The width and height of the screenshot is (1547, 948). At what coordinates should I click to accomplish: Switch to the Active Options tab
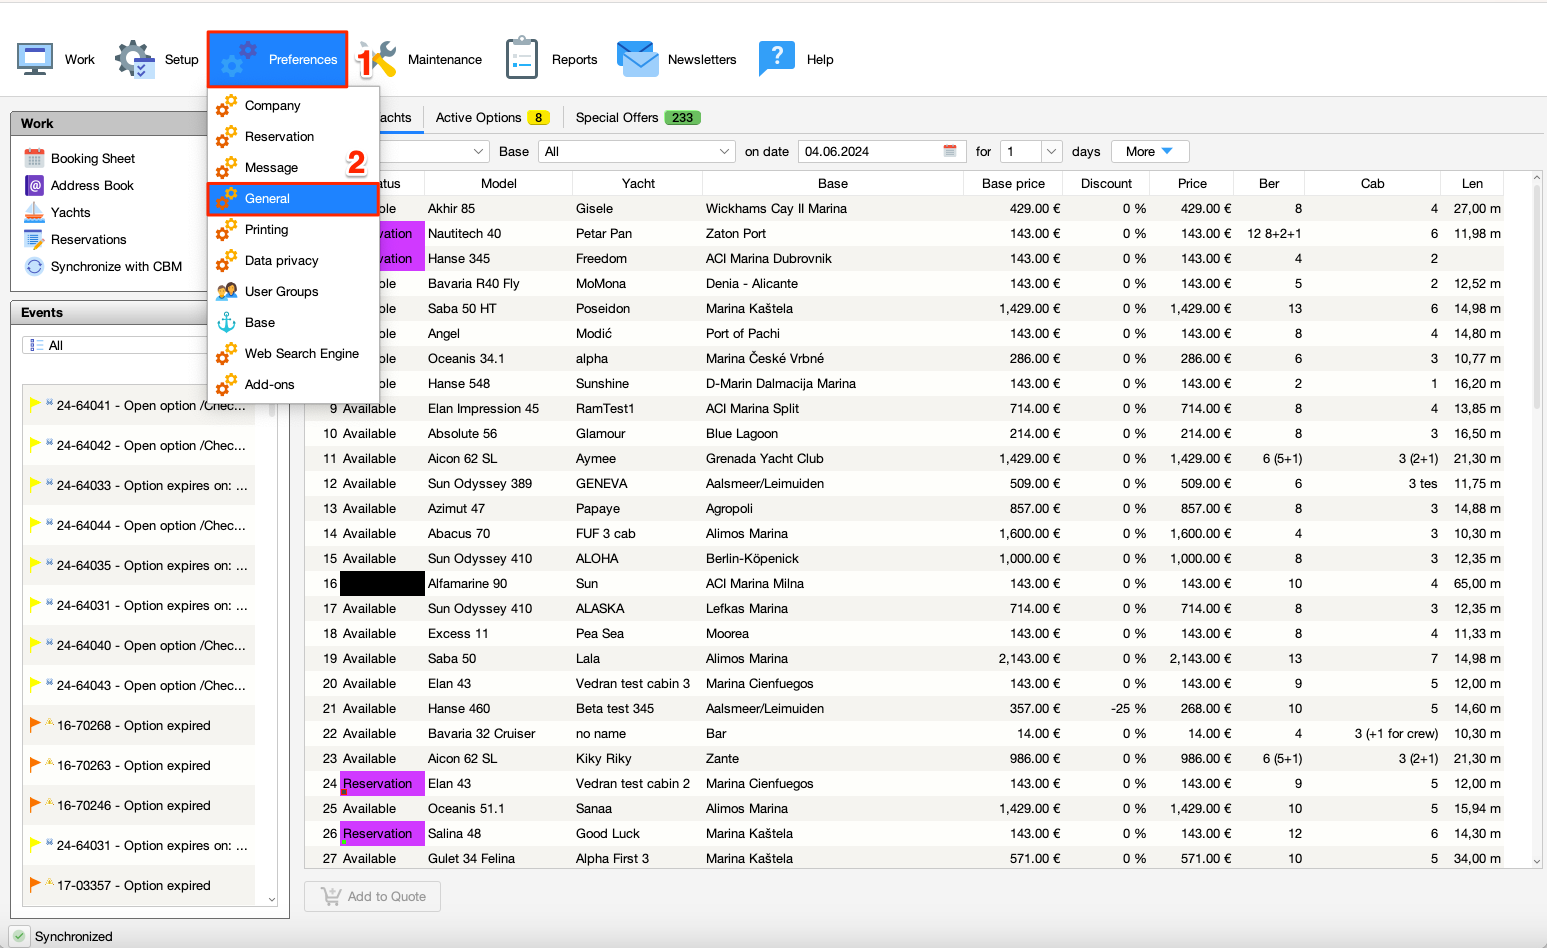(492, 117)
